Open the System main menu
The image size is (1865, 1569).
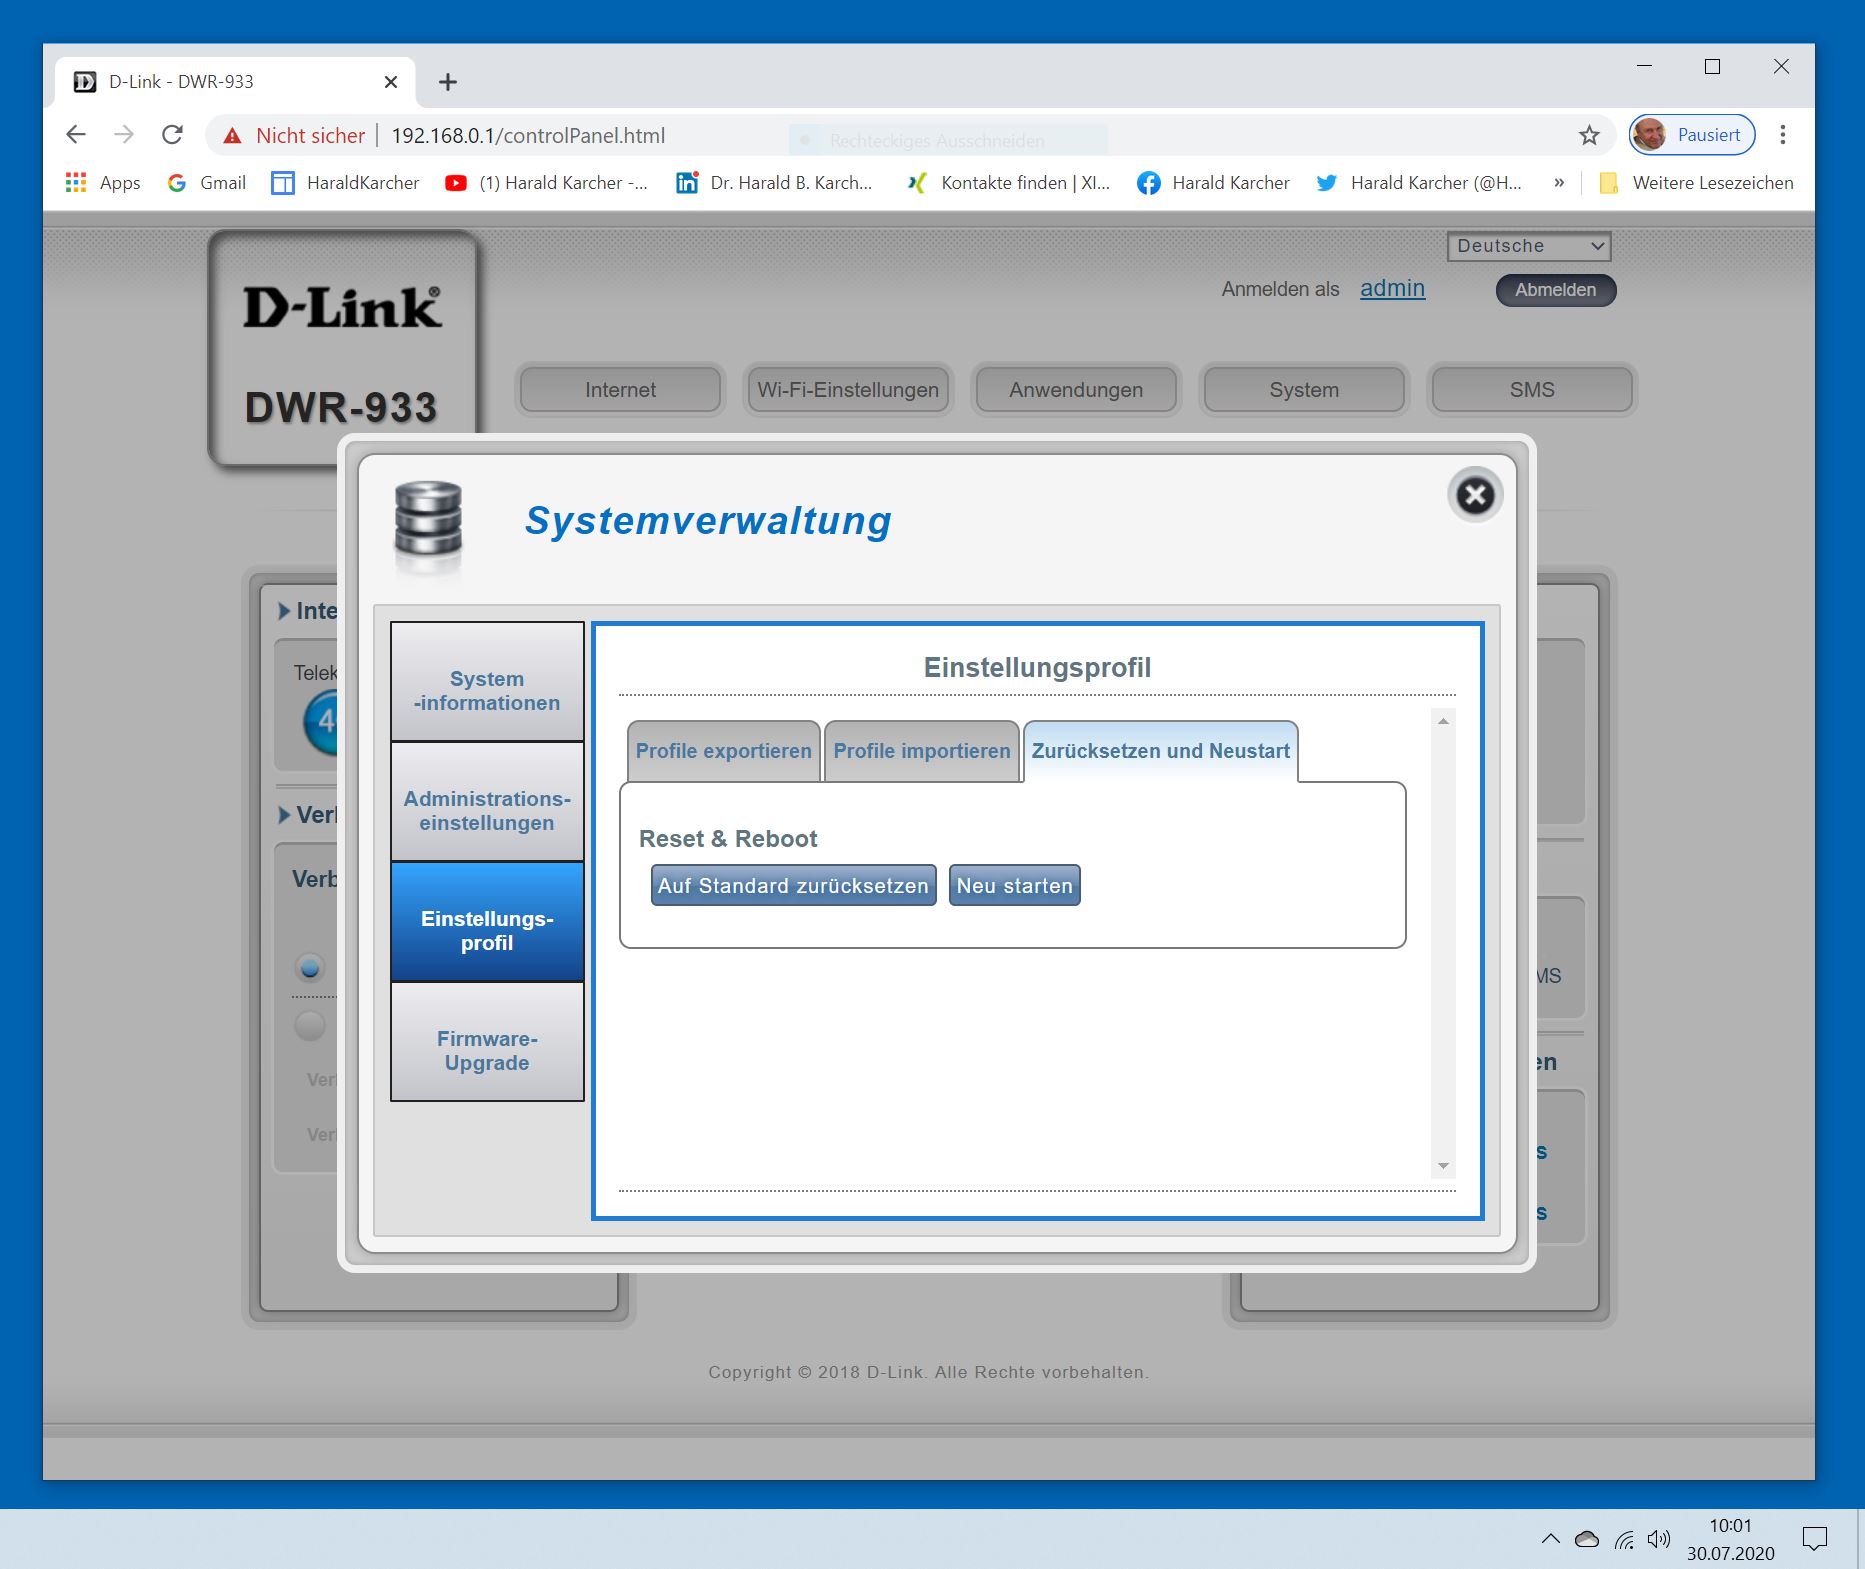(x=1304, y=390)
